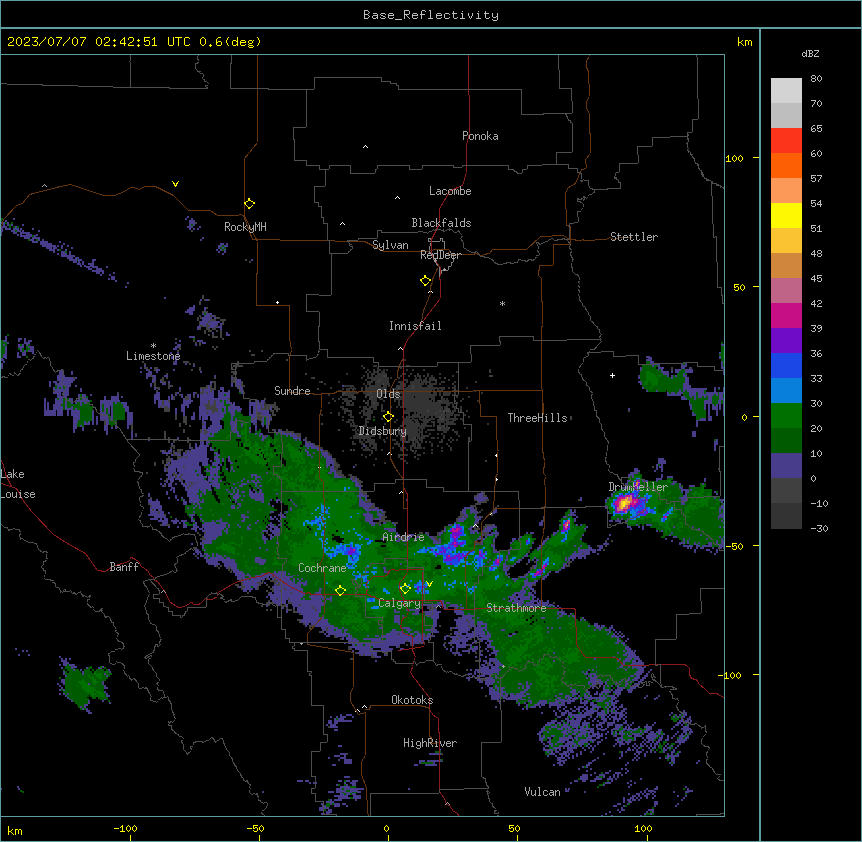The image size is (862, 842).
Task: Click the white plus marker west of Drumheller
Action: pyautogui.click(x=612, y=375)
